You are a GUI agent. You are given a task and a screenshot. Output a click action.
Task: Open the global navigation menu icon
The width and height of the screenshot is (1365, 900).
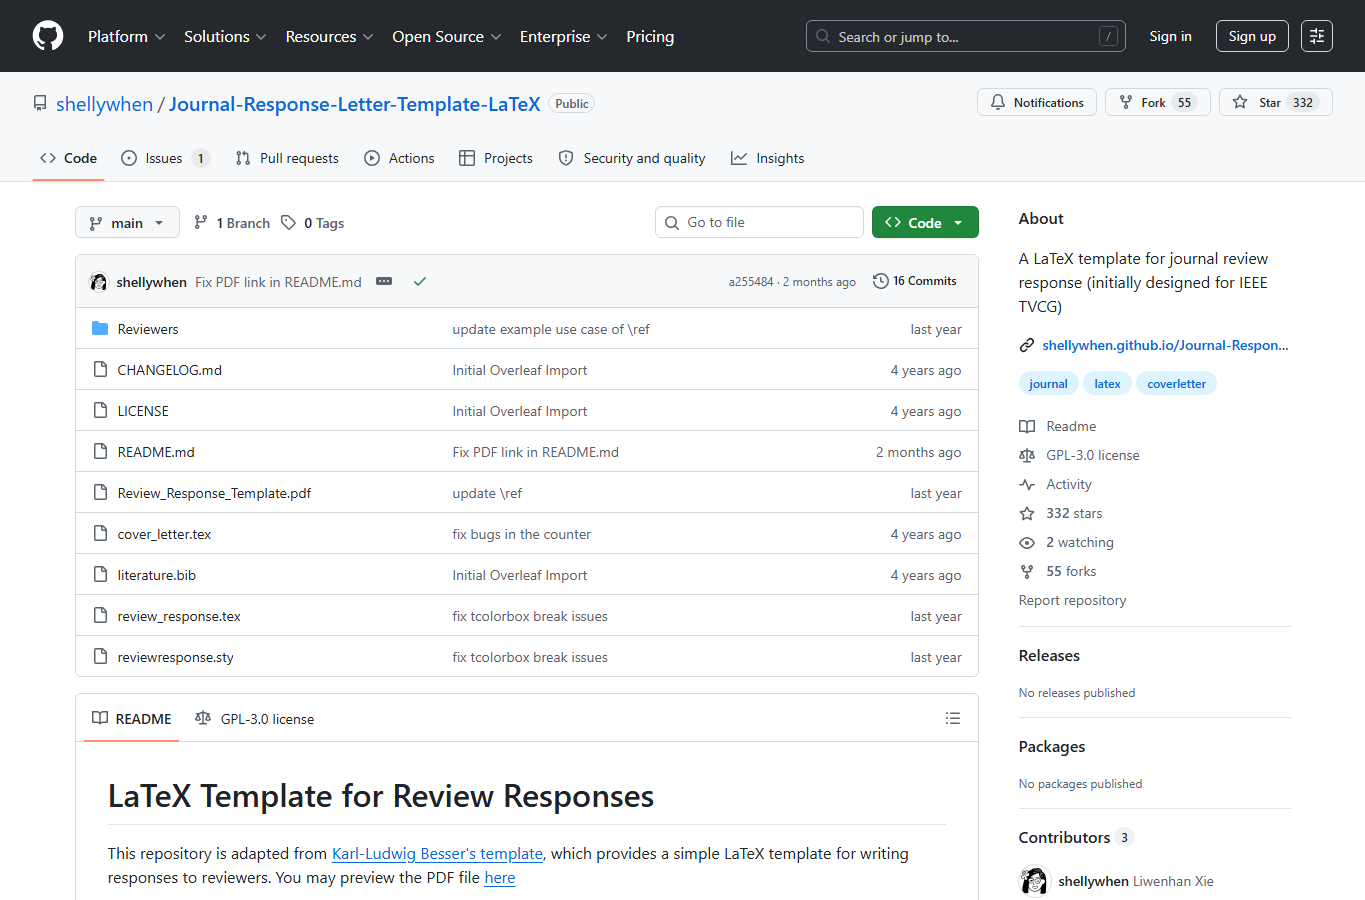point(1317,36)
